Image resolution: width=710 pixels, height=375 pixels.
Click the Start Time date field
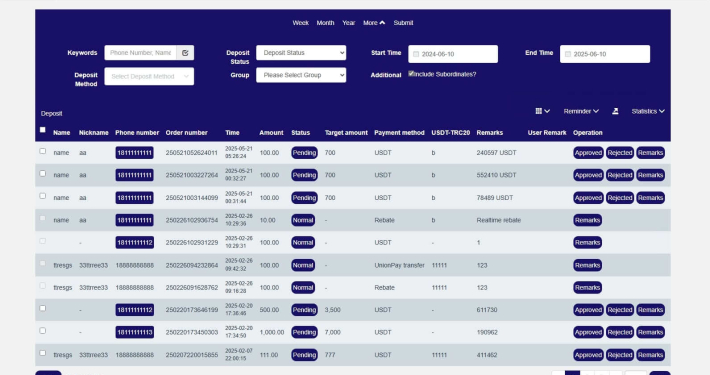pos(453,54)
